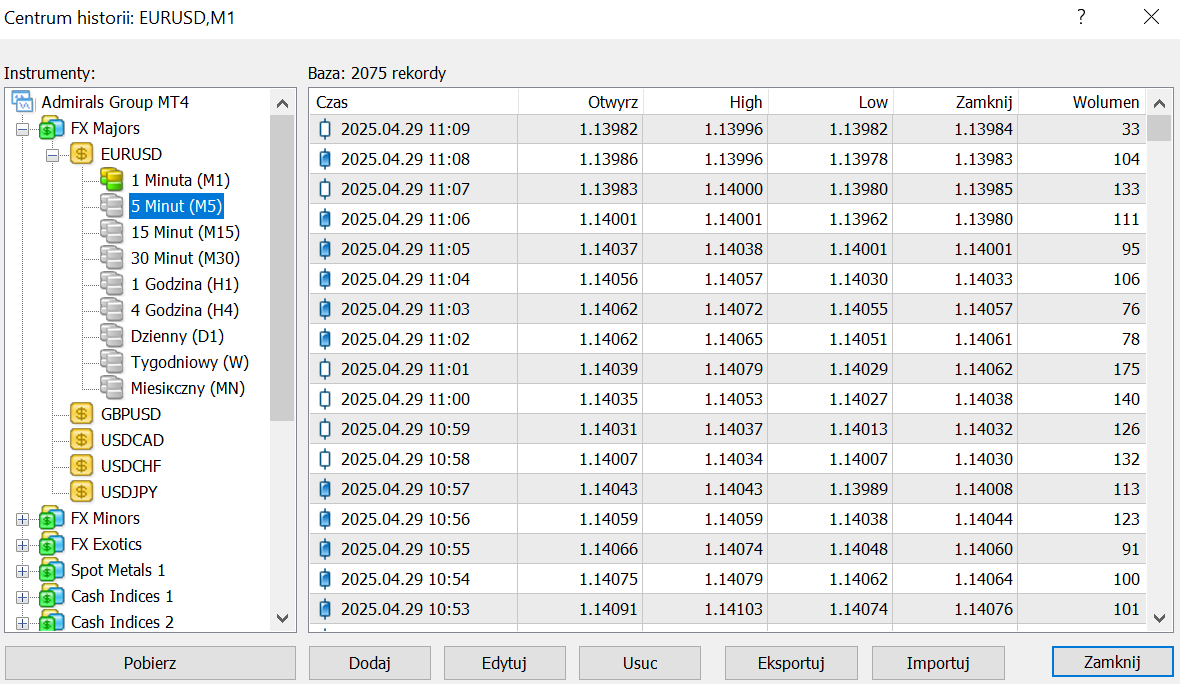Click records table scroll up arrow
The width and height of the screenshot is (1180, 684).
coord(1159,103)
